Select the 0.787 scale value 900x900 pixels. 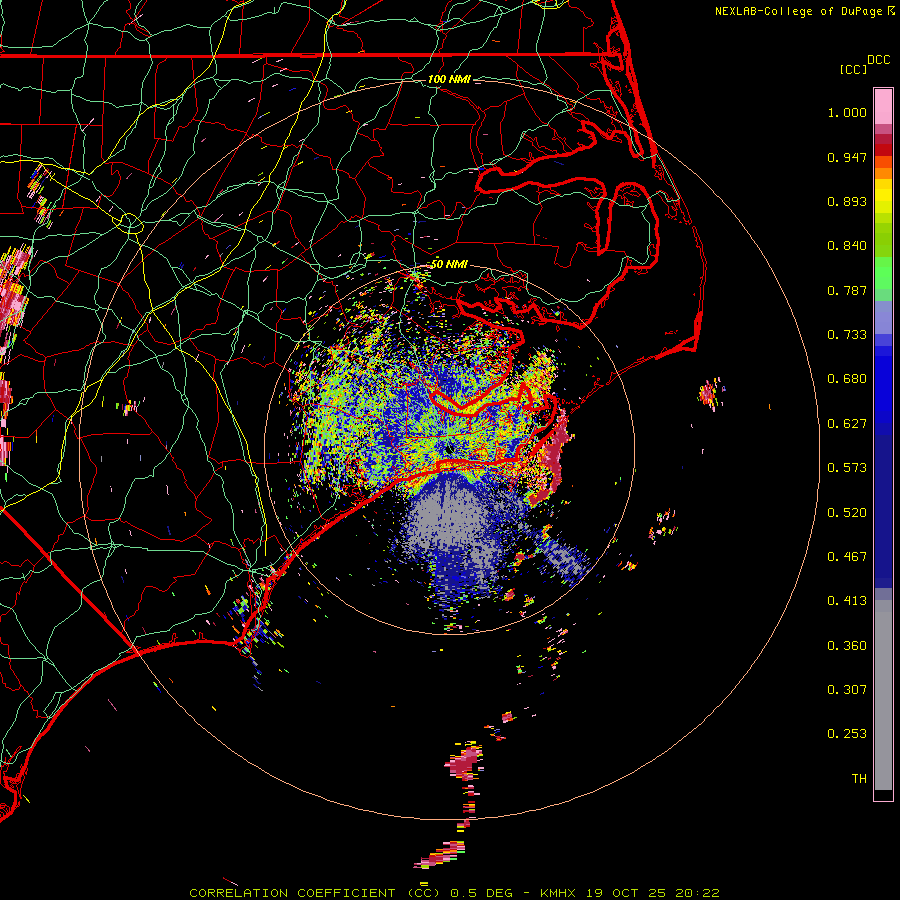(847, 290)
